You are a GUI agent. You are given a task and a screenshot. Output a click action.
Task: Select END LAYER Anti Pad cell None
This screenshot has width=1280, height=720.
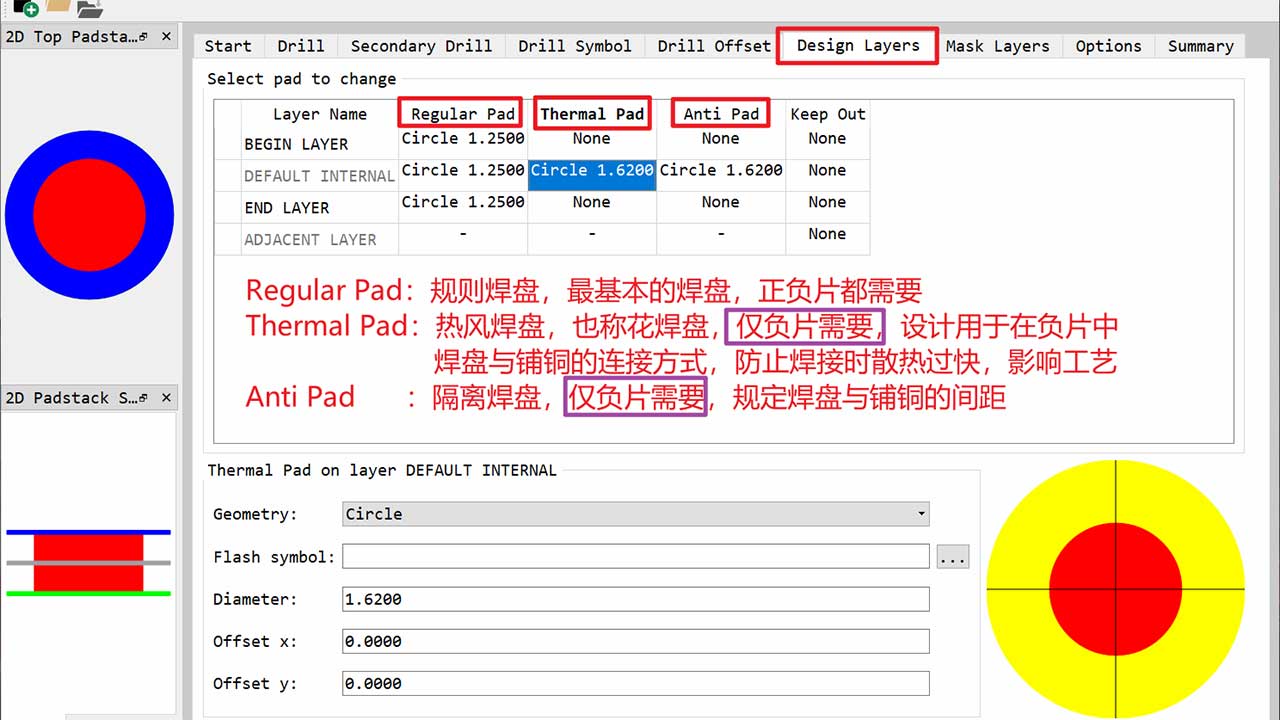click(720, 207)
